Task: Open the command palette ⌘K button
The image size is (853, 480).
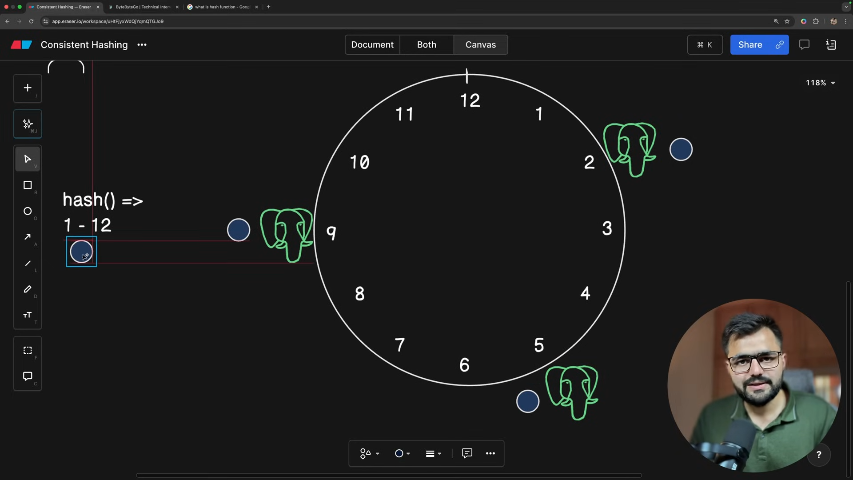Action: pos(704,45)
